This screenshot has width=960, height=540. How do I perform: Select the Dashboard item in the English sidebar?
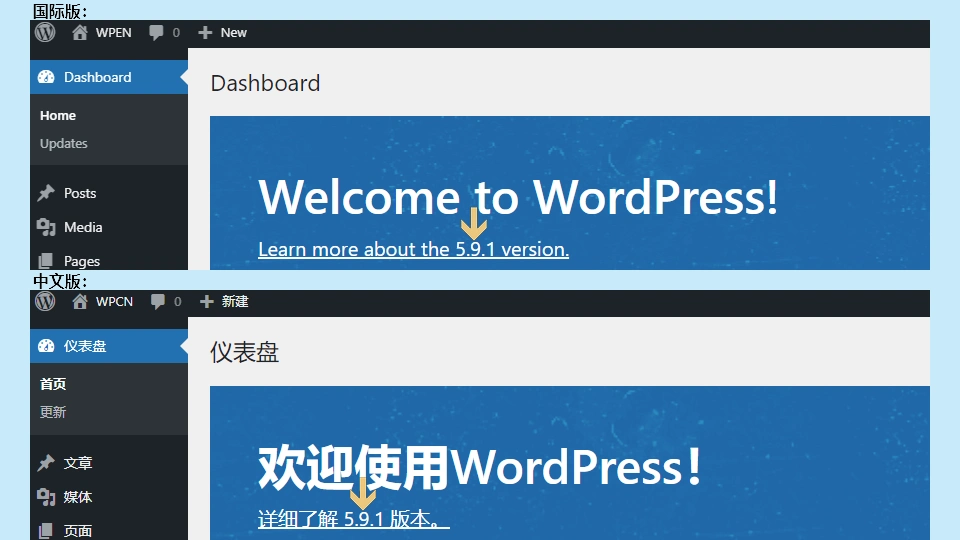click(97, 77)
